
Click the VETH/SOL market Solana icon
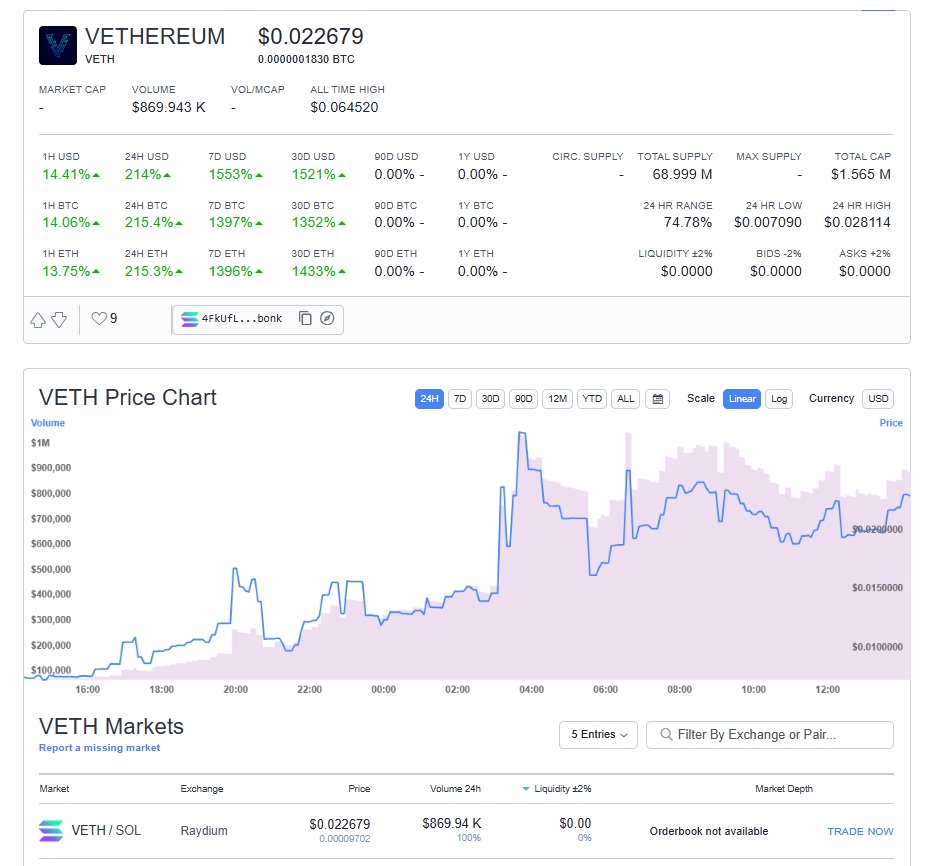pyautogui.click(x=51, y=831)
